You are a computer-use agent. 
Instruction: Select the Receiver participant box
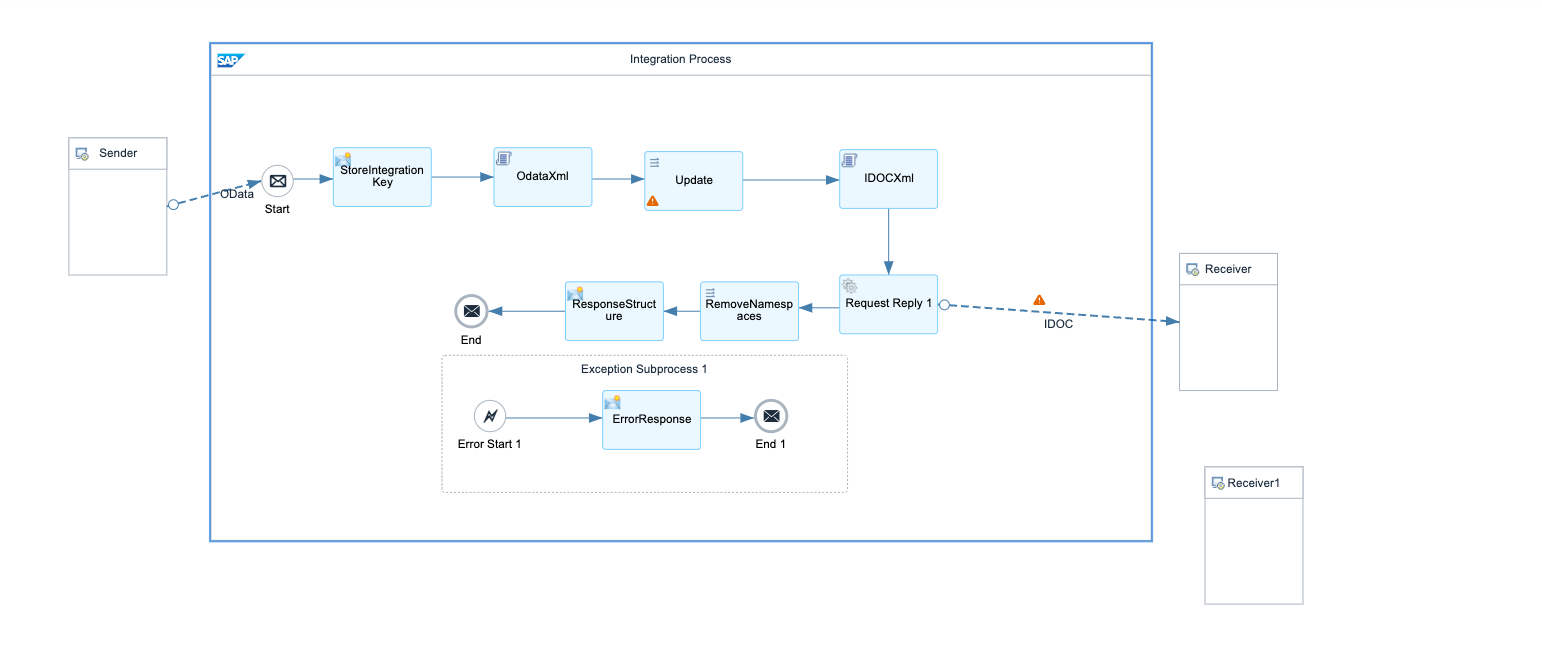click(1228, 322)
